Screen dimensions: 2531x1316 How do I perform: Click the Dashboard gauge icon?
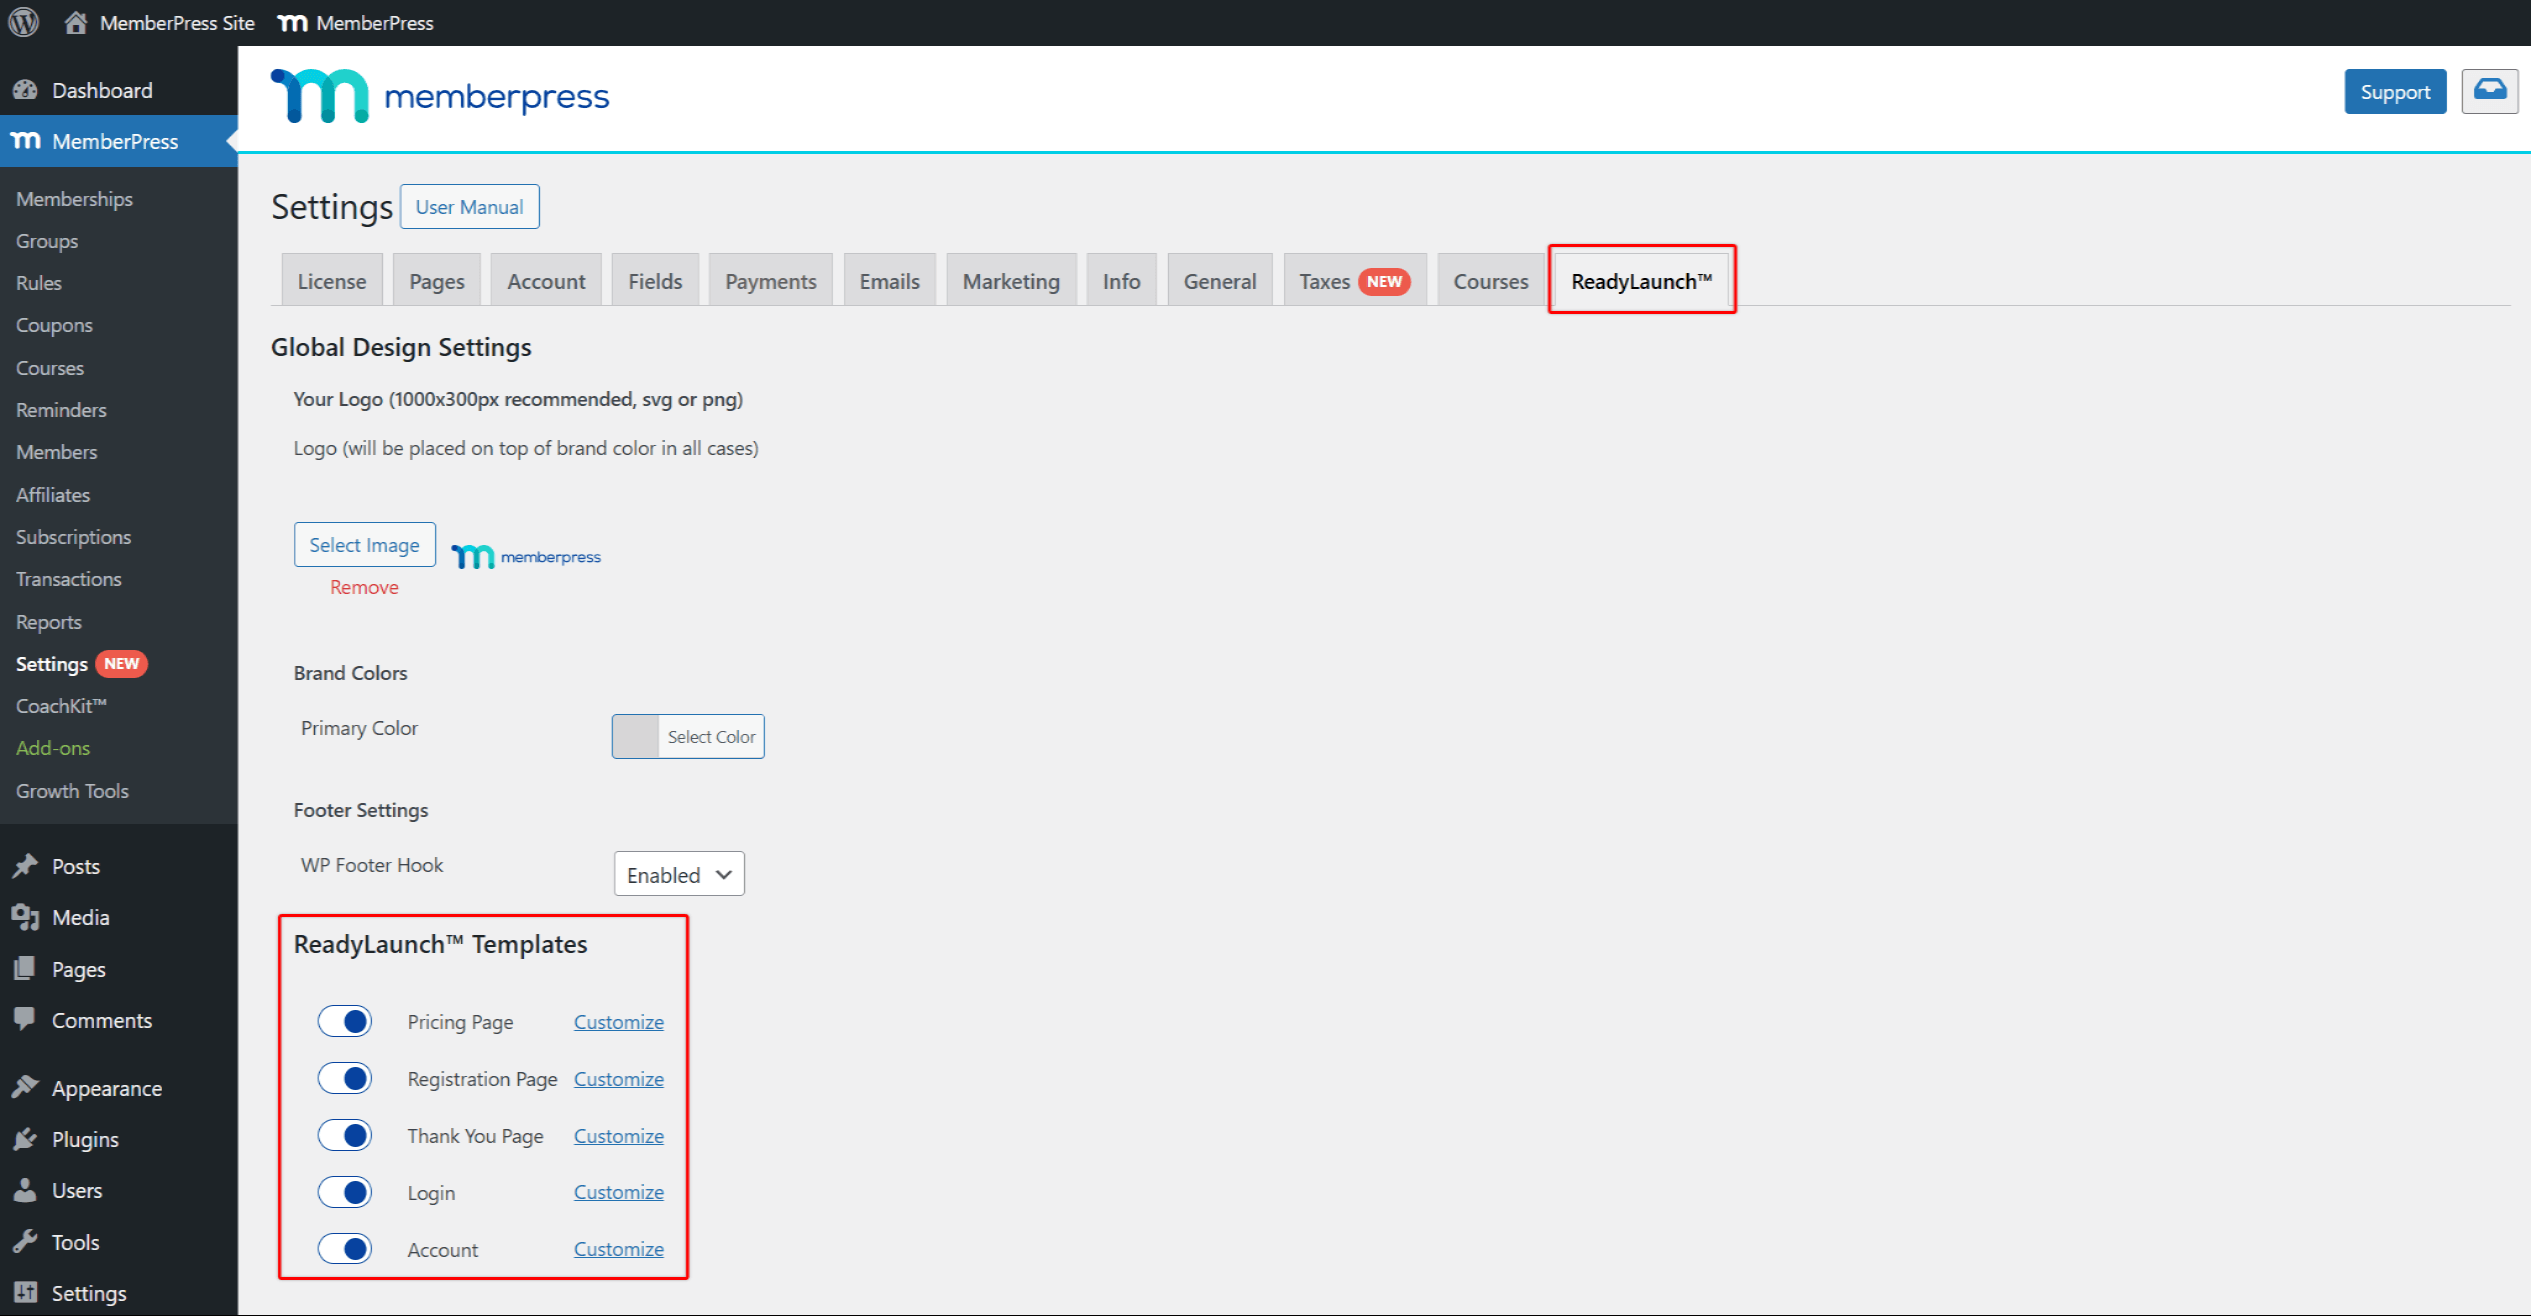[26, 90]
